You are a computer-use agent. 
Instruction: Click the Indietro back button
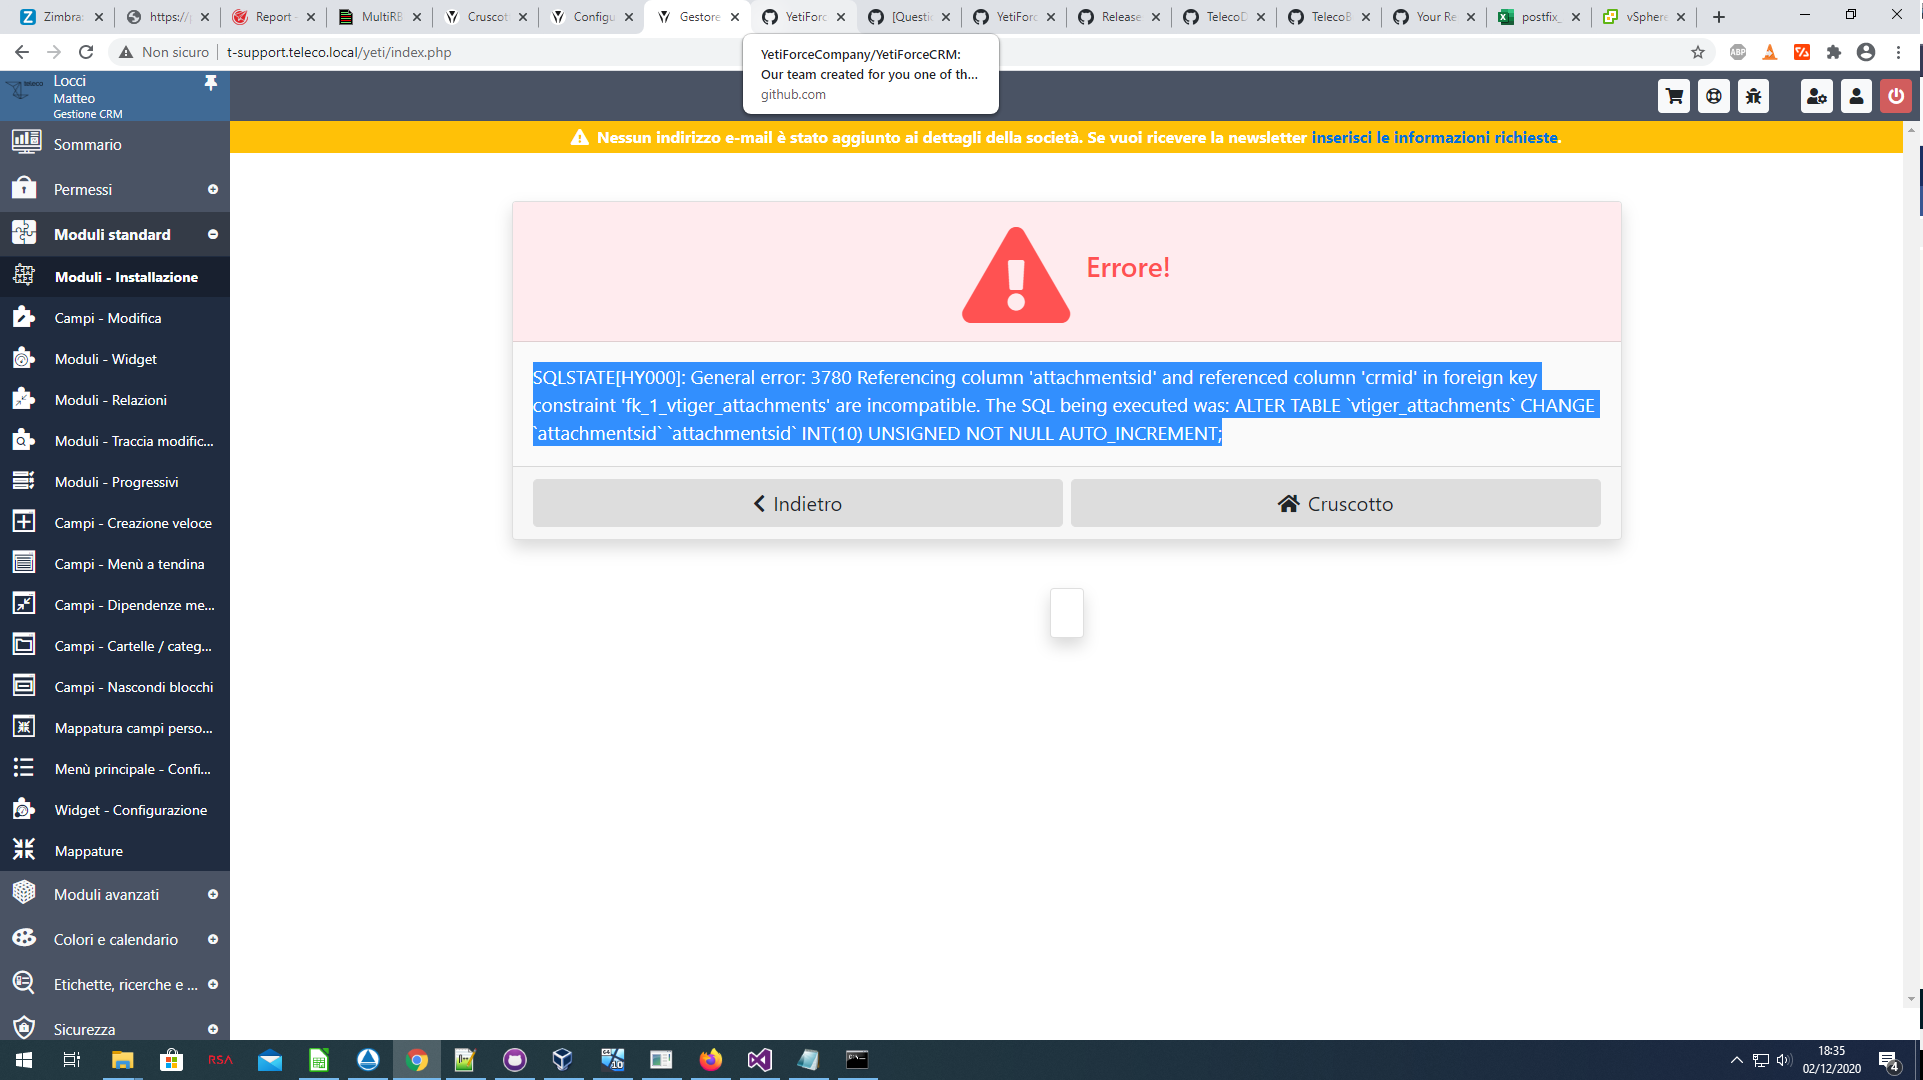(x=797, y=504)
